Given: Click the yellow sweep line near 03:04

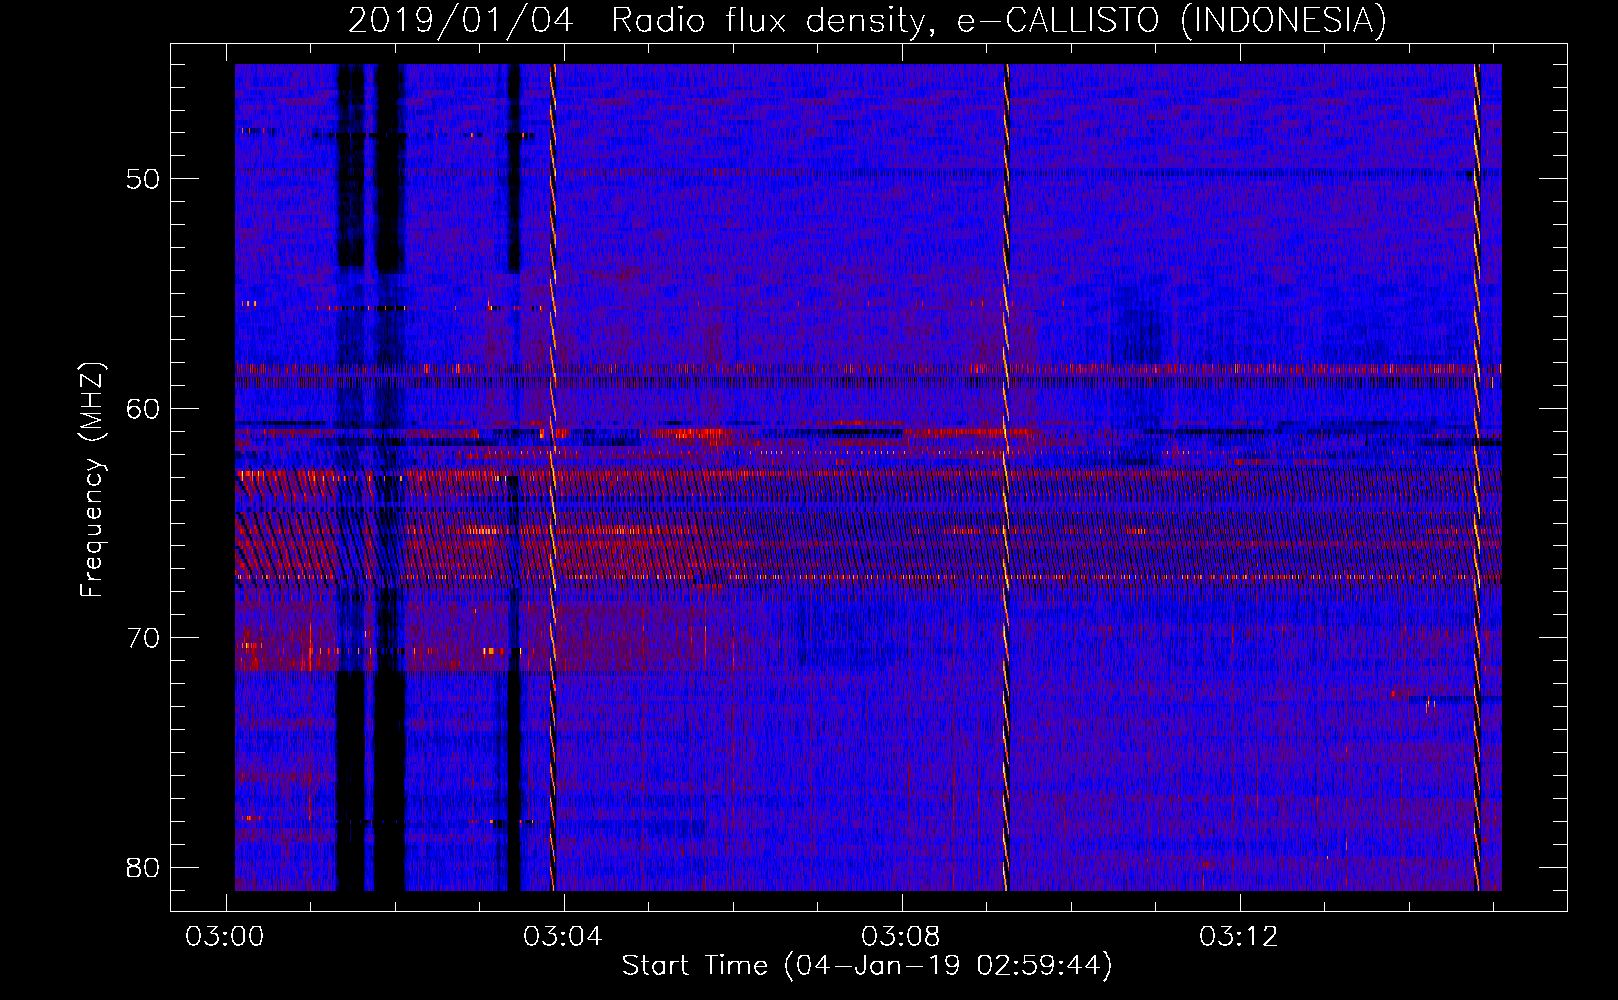Looking at the screenshot, I should [x=552, y=477].
